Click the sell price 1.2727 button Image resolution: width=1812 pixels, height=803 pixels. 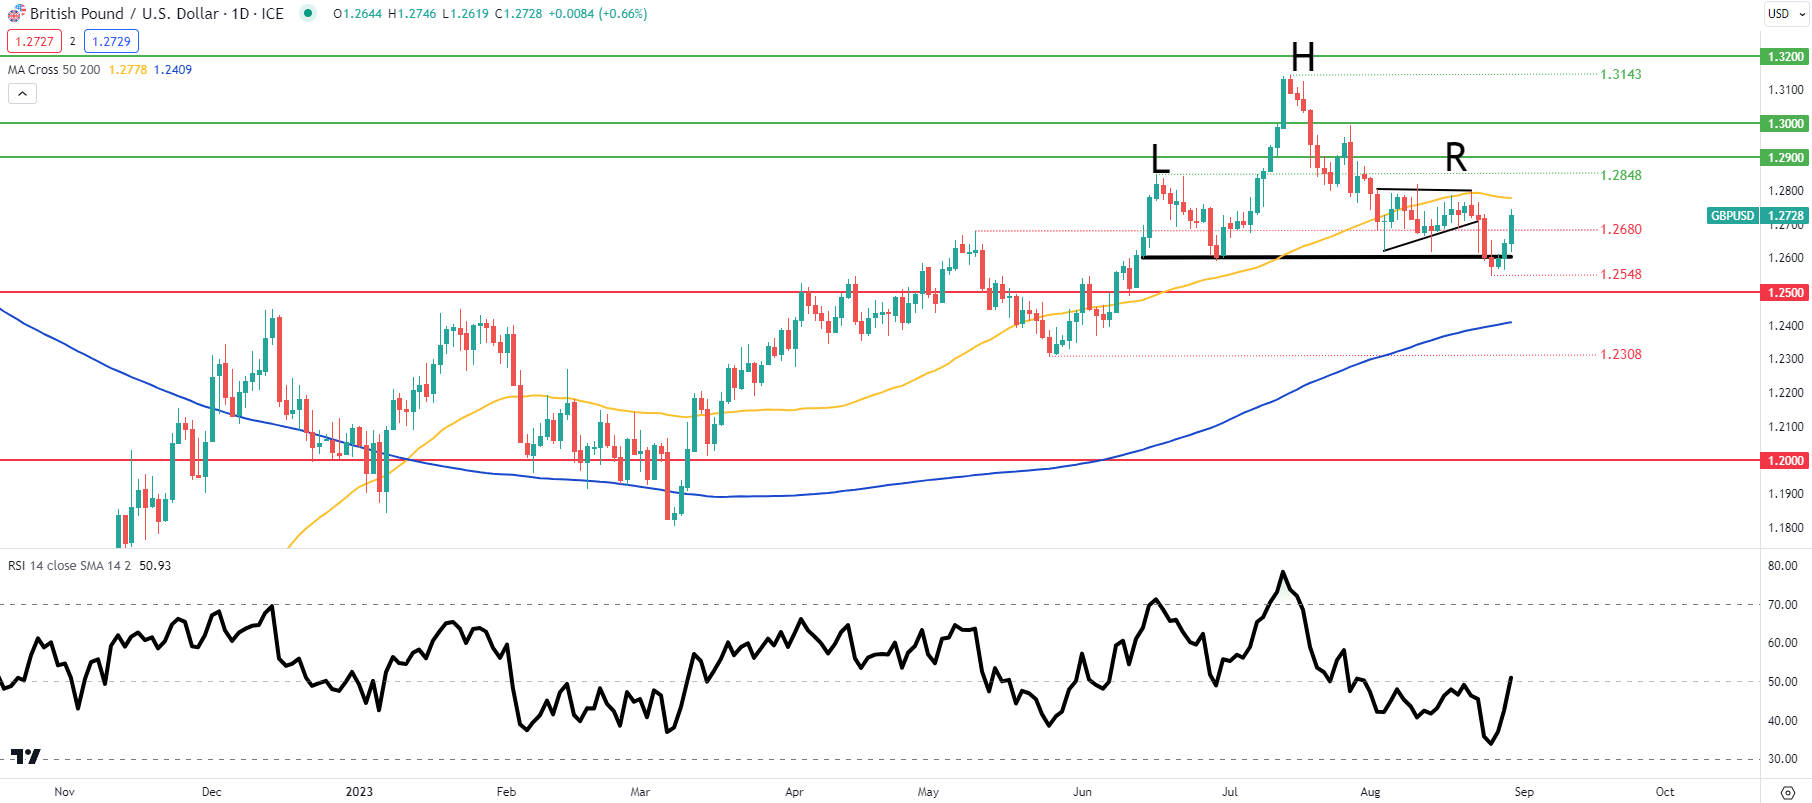tap(34, 41)
